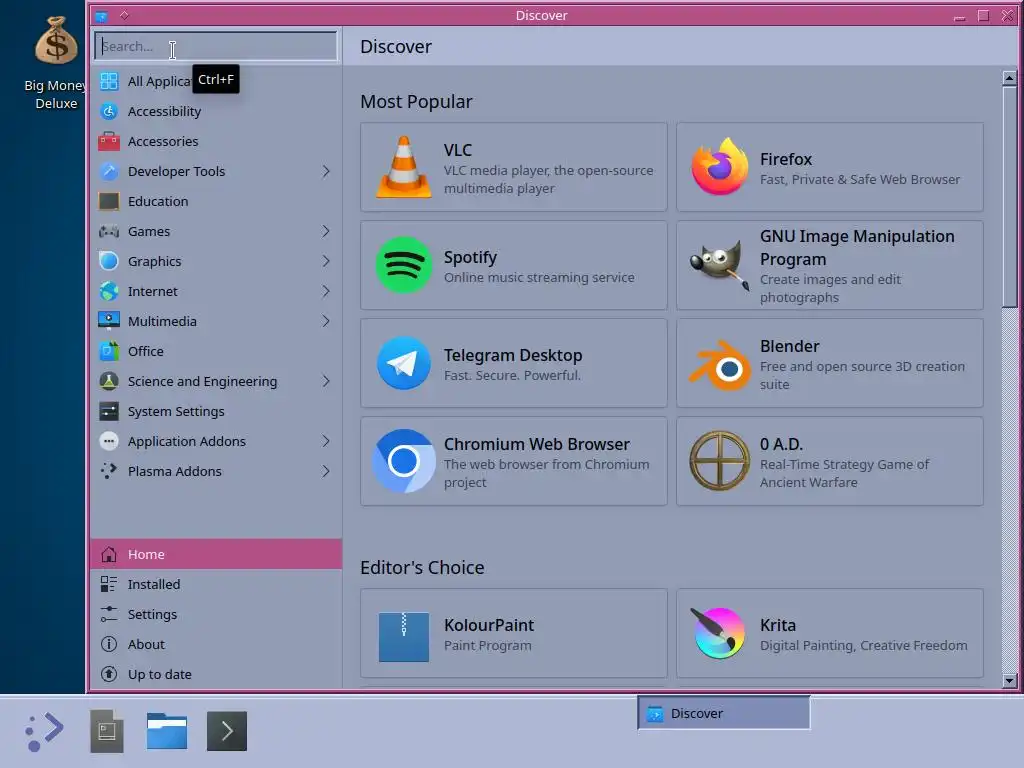Launch the taskbar terminal icon
Viewport: 1024px width, 768px height.
pos(227,731)
